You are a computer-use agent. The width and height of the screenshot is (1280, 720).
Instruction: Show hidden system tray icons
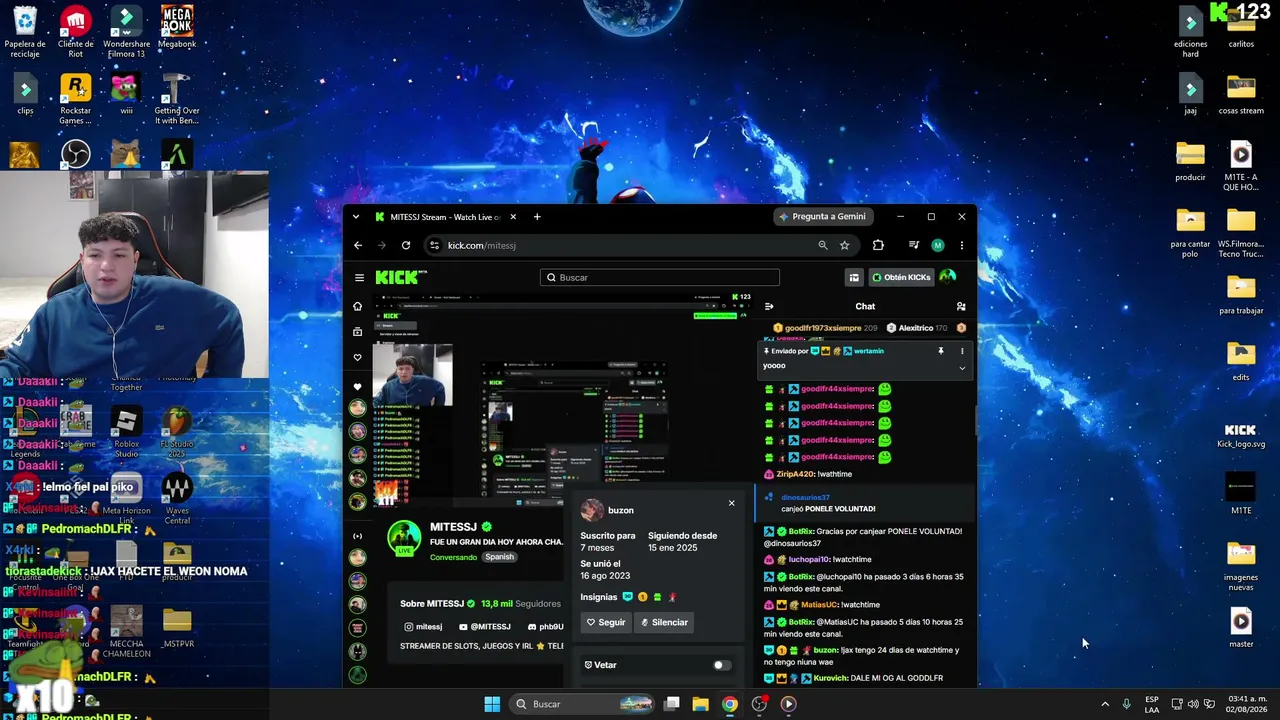coord(1105,704)
